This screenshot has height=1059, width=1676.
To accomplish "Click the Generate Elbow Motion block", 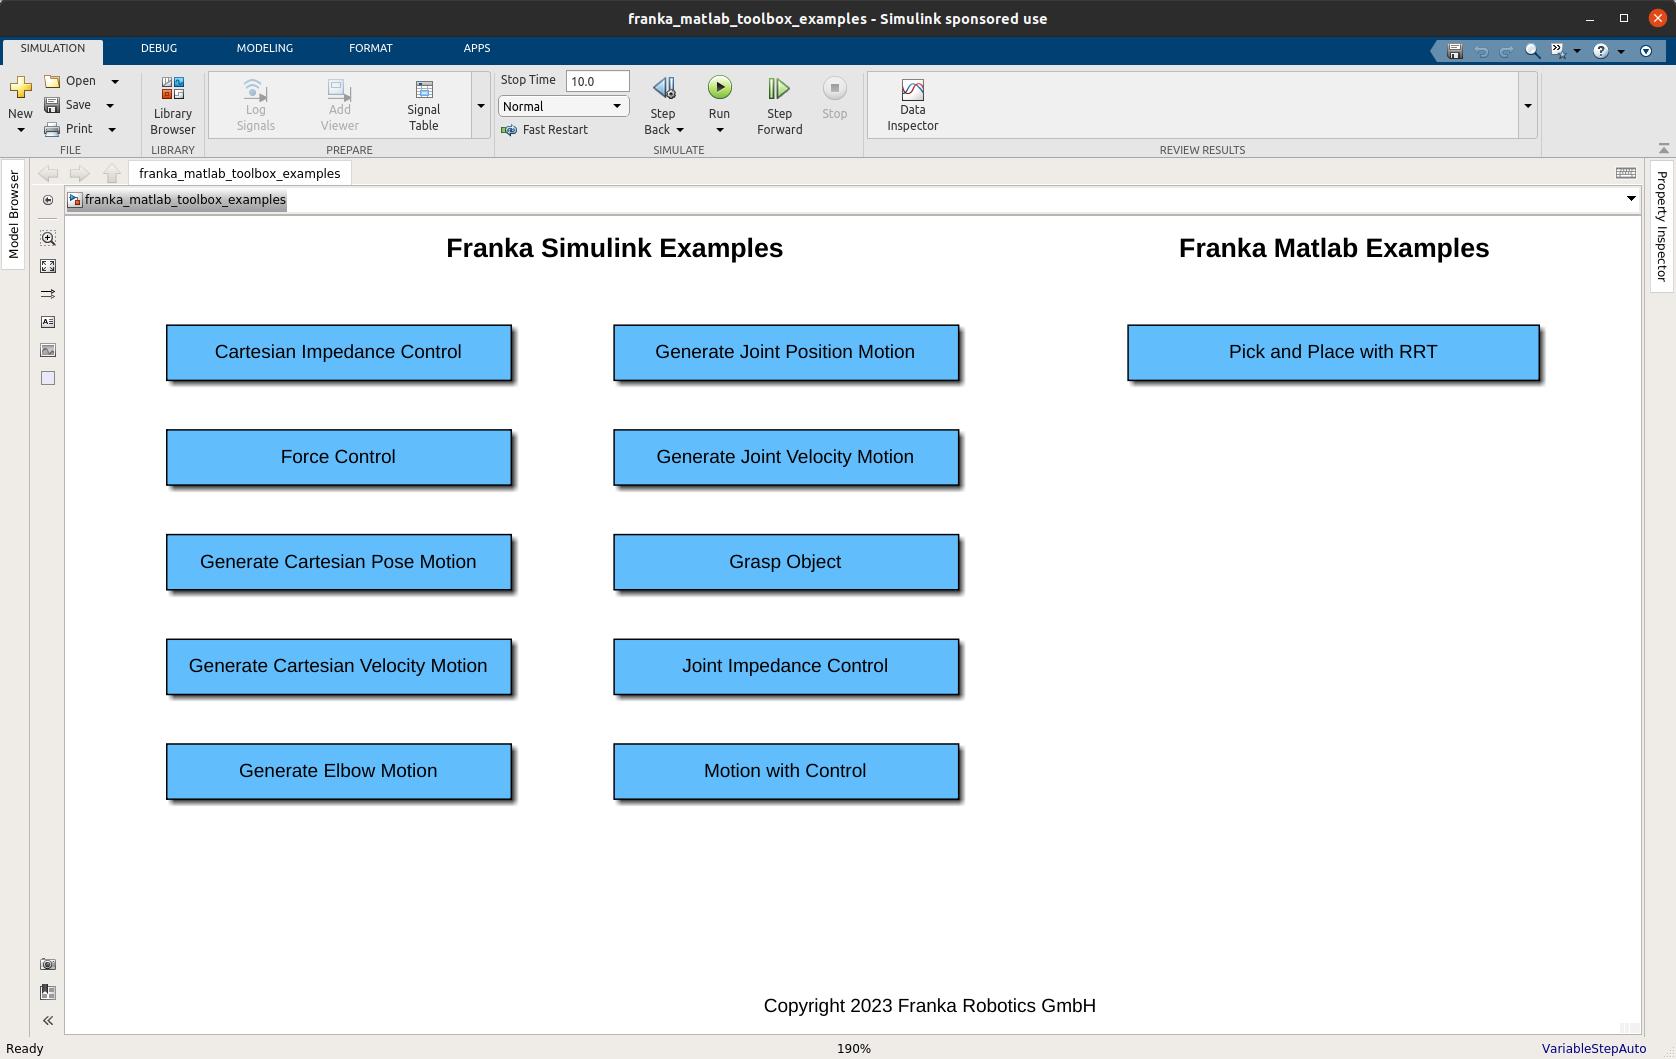I will 339,771.
